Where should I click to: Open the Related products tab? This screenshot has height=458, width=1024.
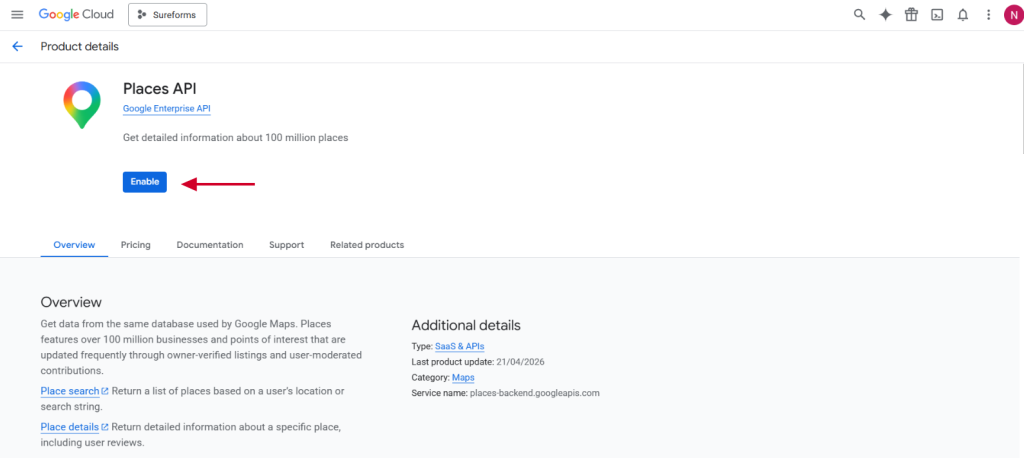tap(367, 245)
